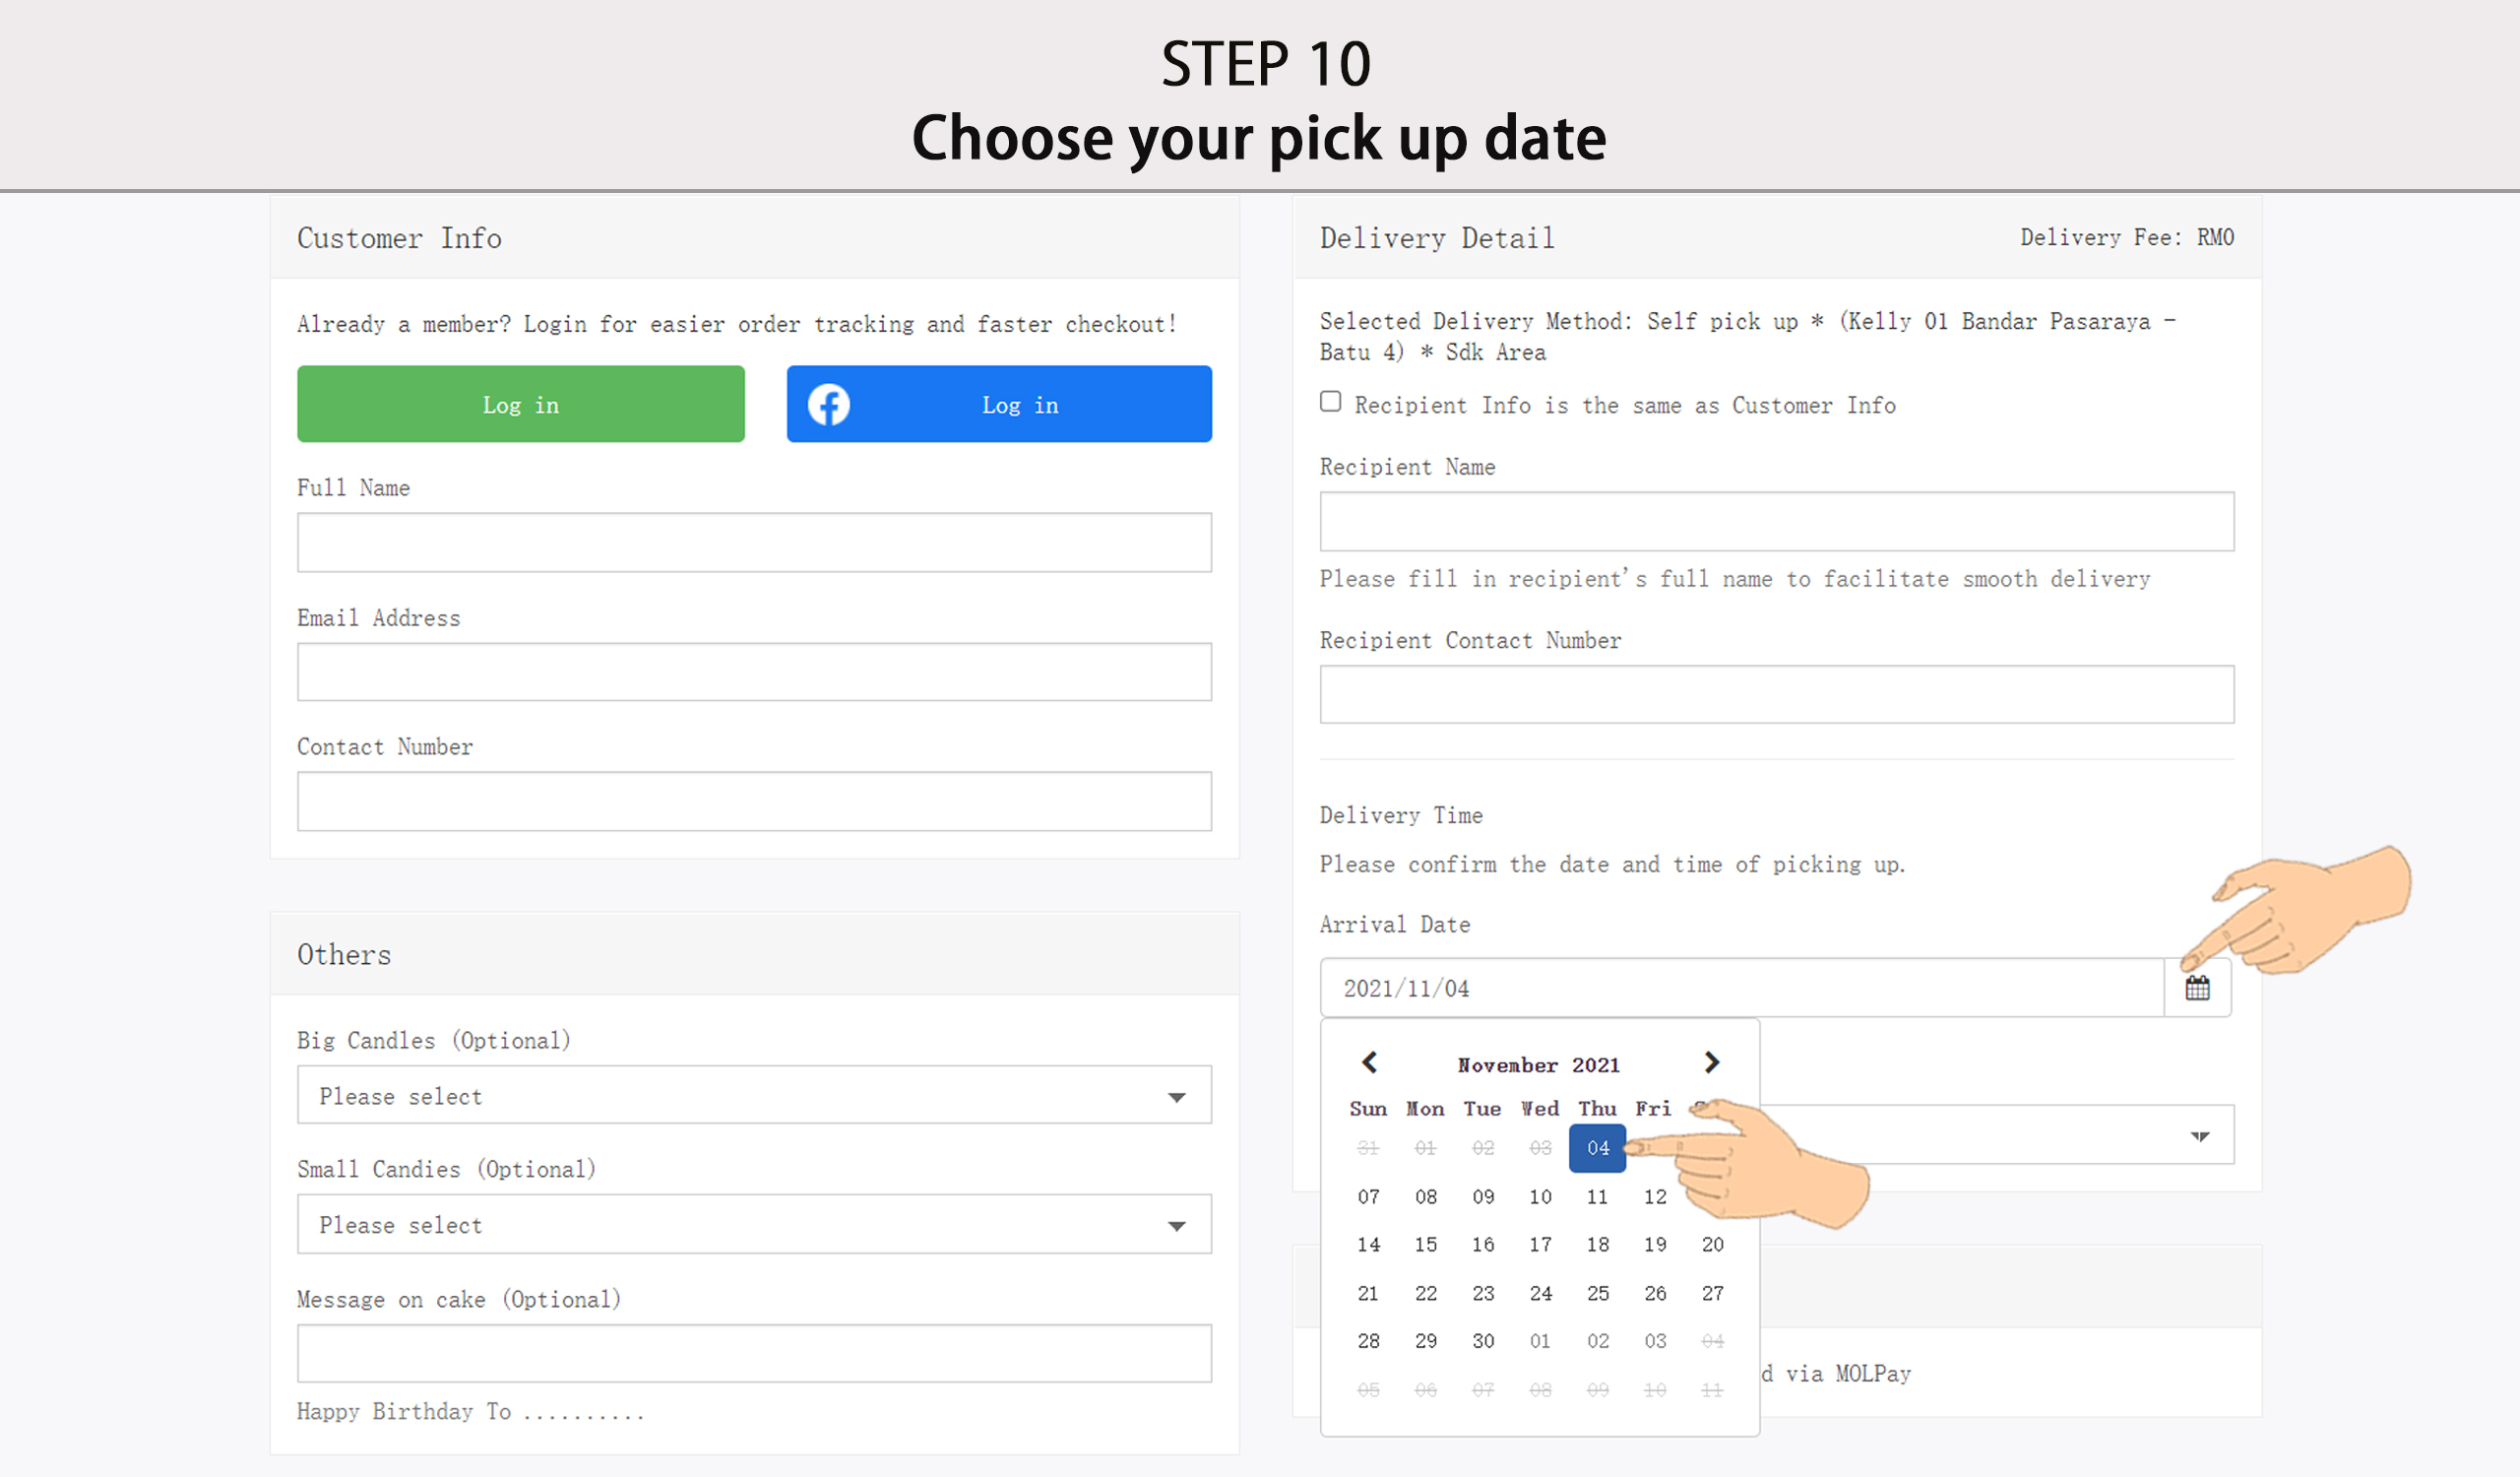
Task: Go to next month in calendar
Action: pyautogui.click(x=1711, y=1062)
